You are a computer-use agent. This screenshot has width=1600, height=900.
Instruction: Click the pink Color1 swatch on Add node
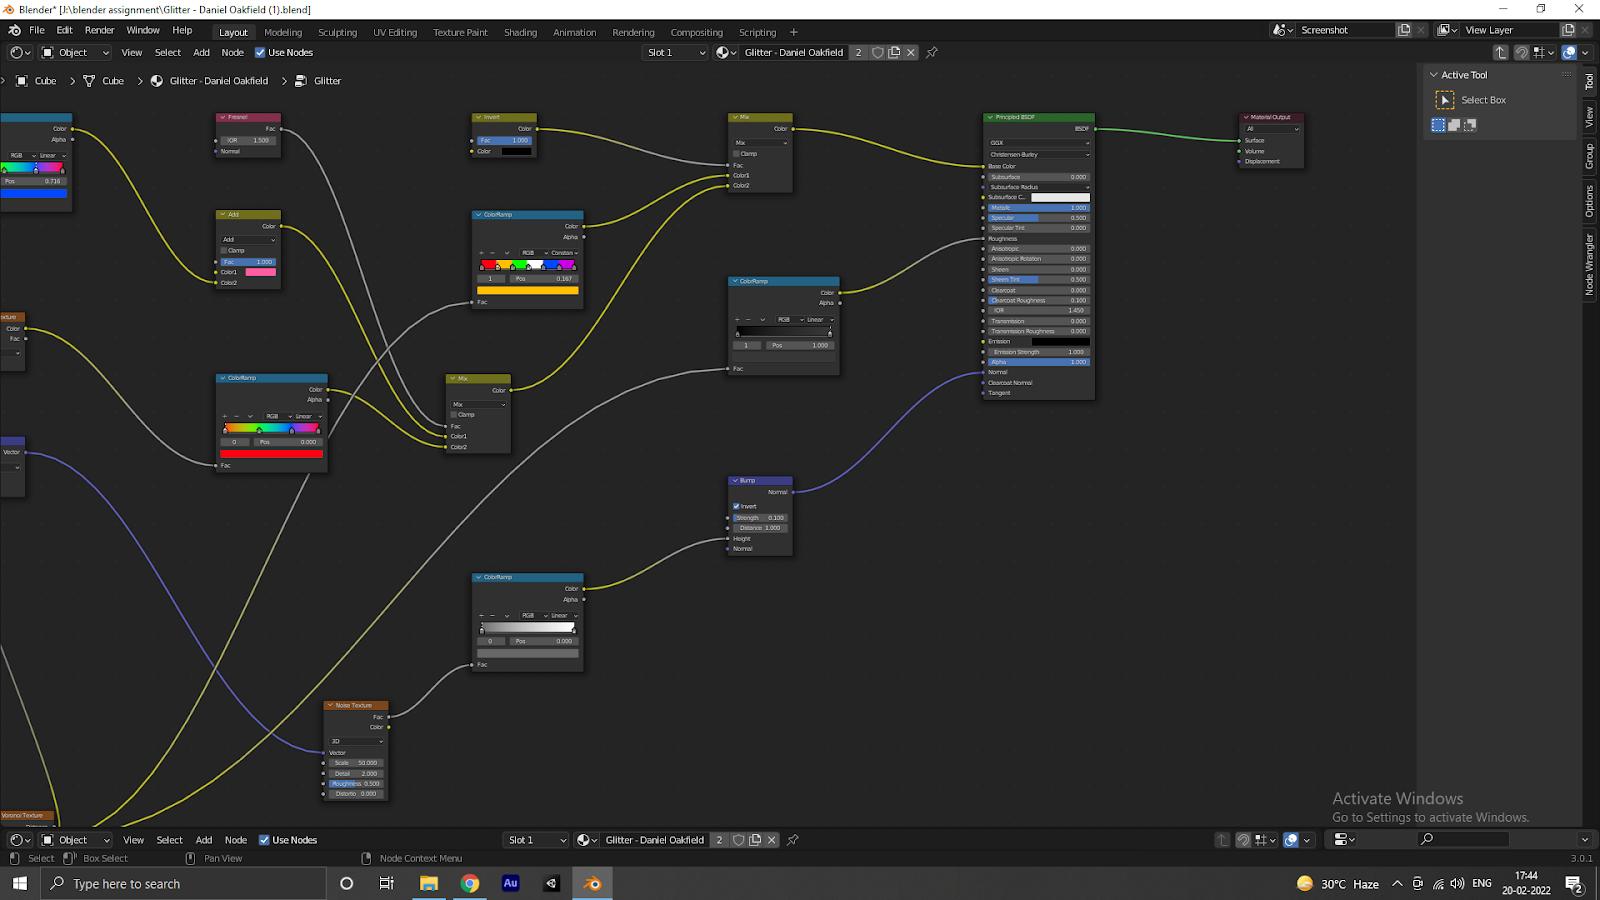[260, 272]
